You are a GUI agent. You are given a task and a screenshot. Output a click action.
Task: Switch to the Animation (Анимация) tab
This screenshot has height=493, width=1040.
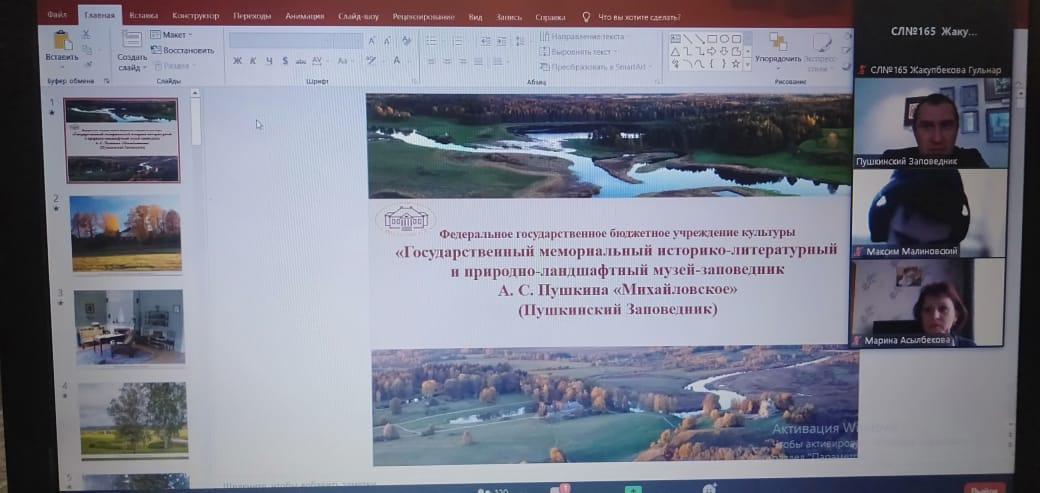[304, 17]
